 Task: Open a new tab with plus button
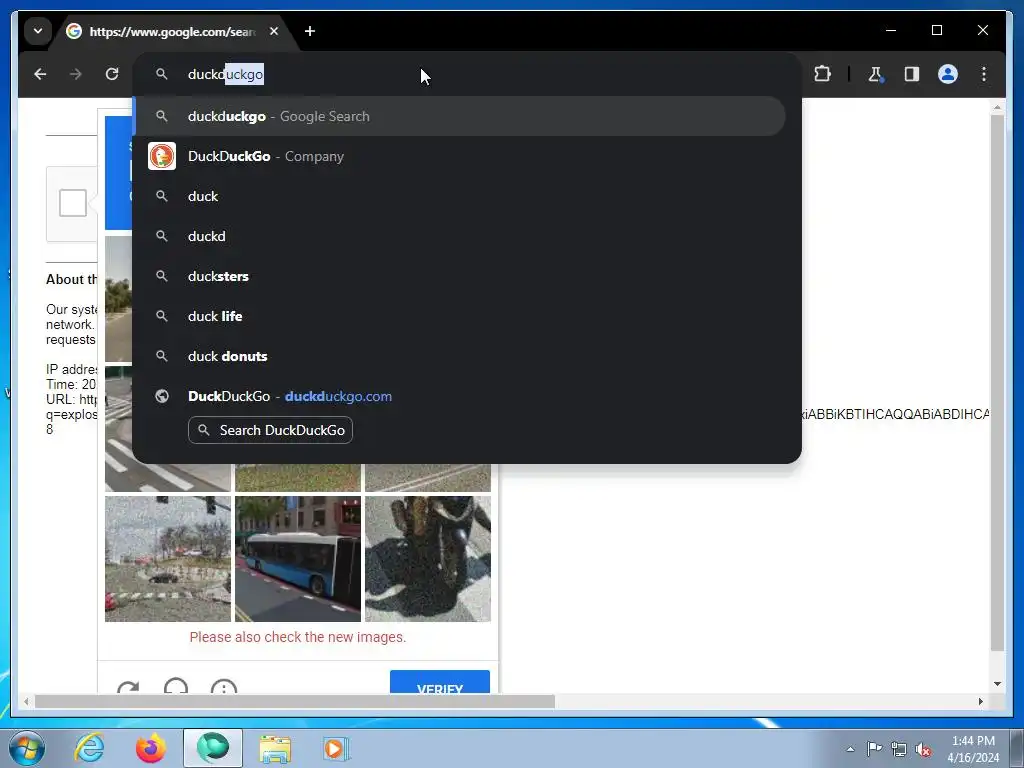click(x=310, y=31)
